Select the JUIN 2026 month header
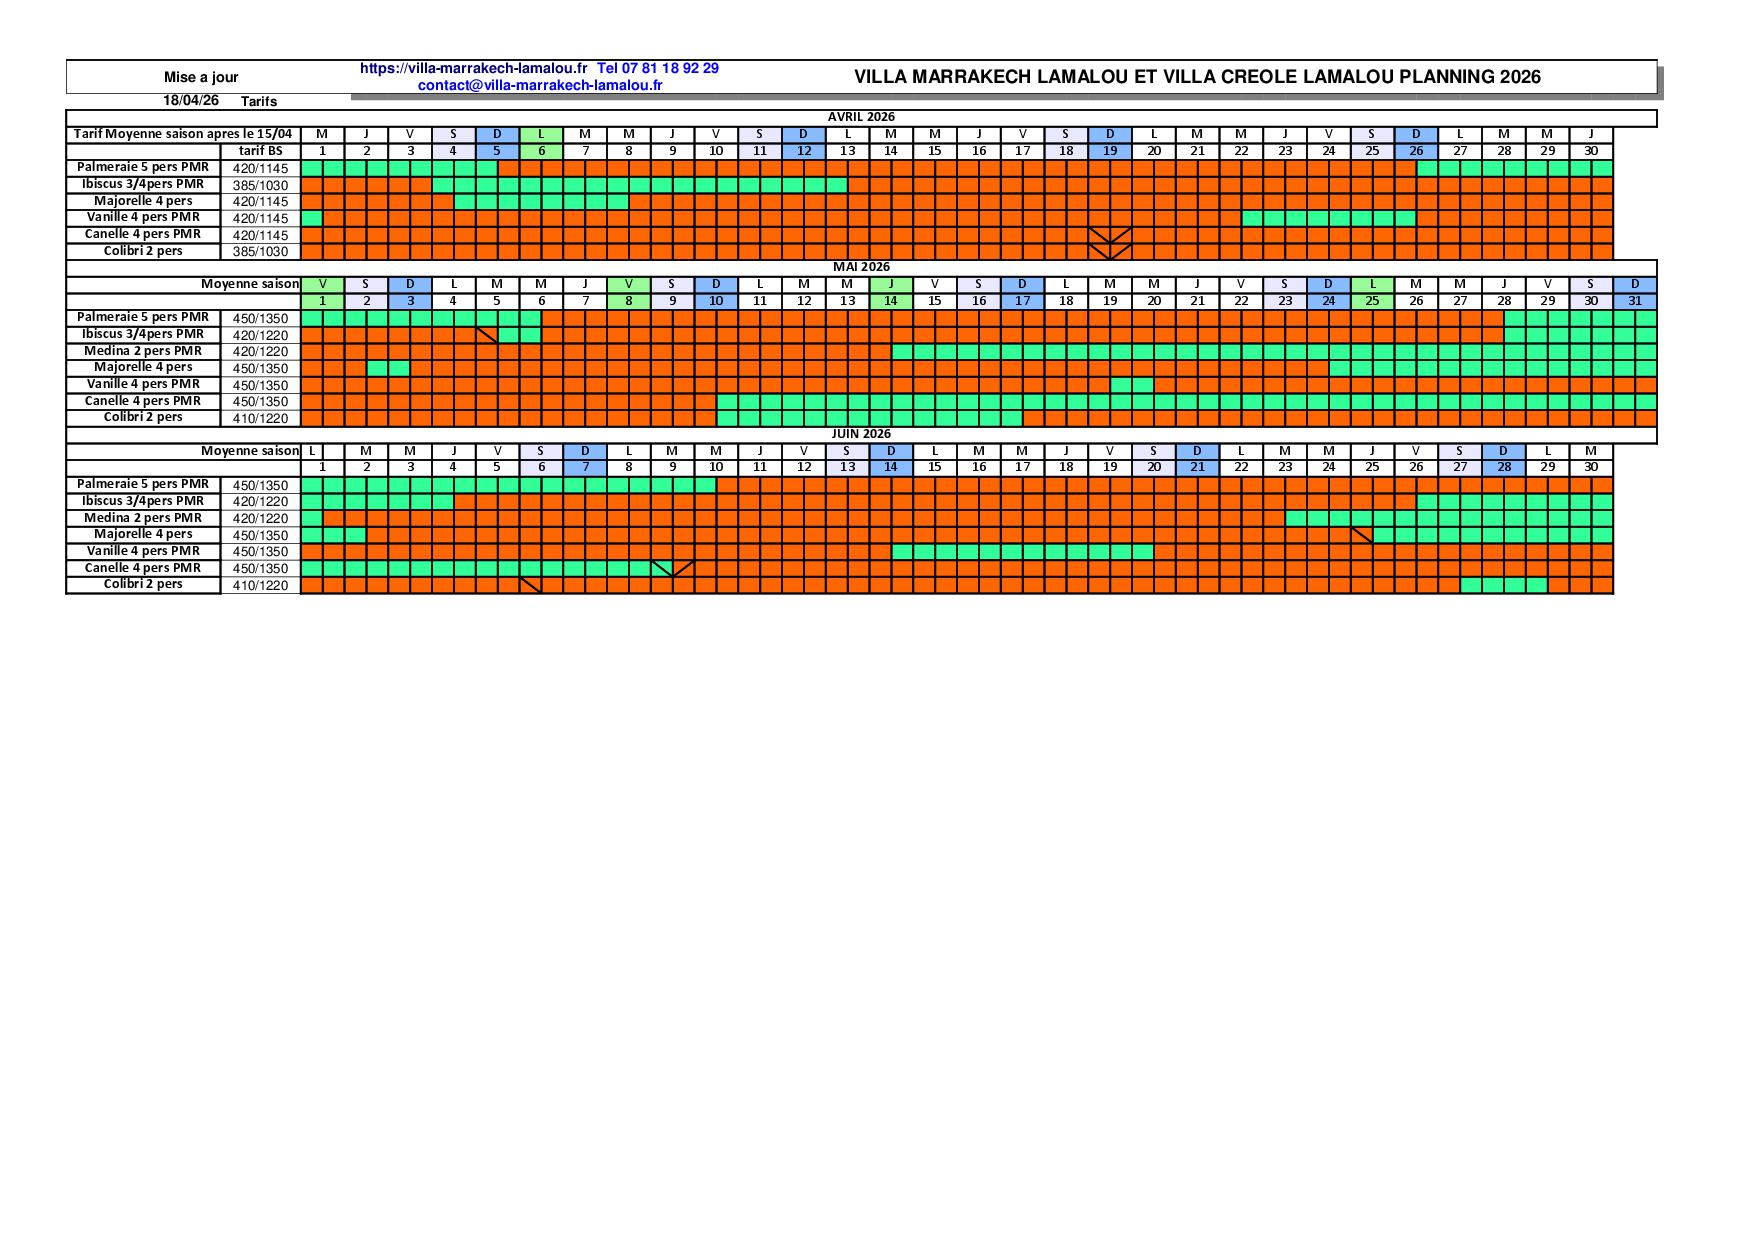The image size is (1754, 1240). click(x=860, y=434)
